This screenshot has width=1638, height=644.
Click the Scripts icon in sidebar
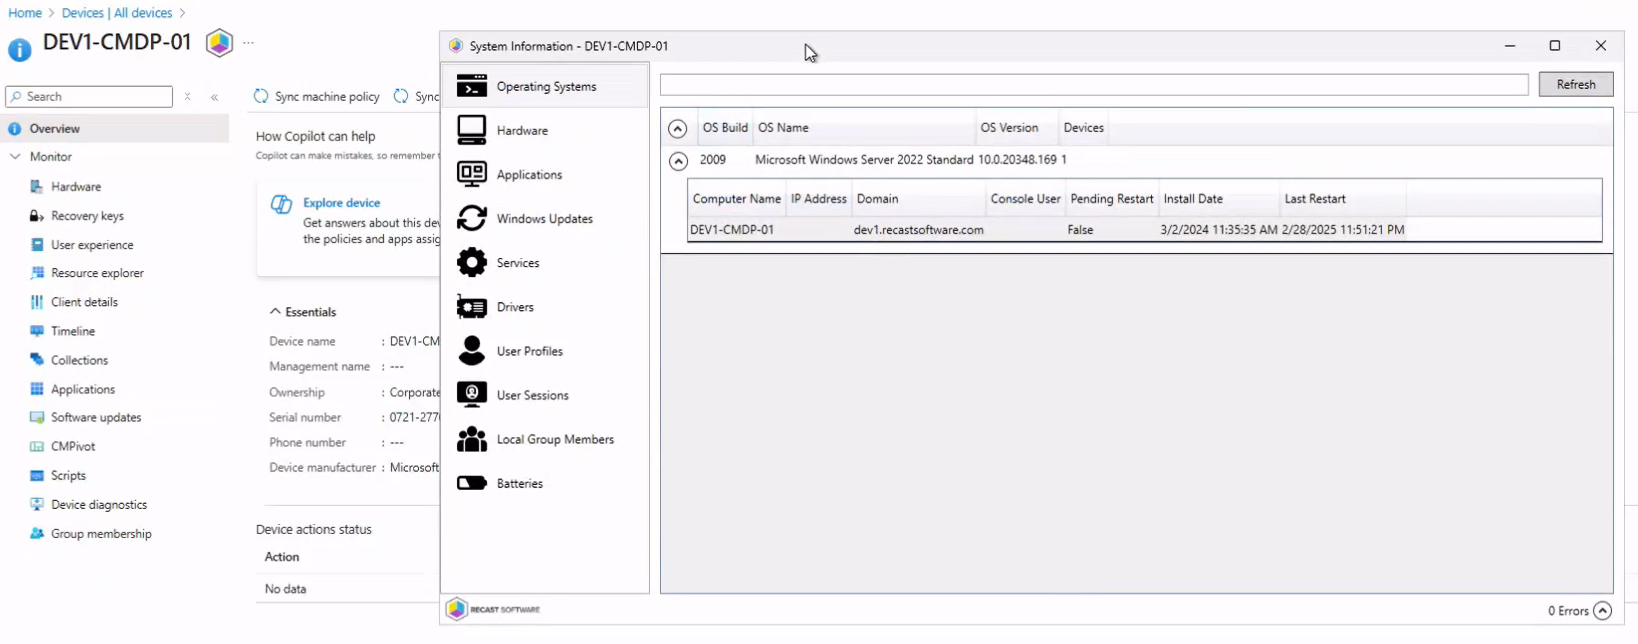point(37,475)
